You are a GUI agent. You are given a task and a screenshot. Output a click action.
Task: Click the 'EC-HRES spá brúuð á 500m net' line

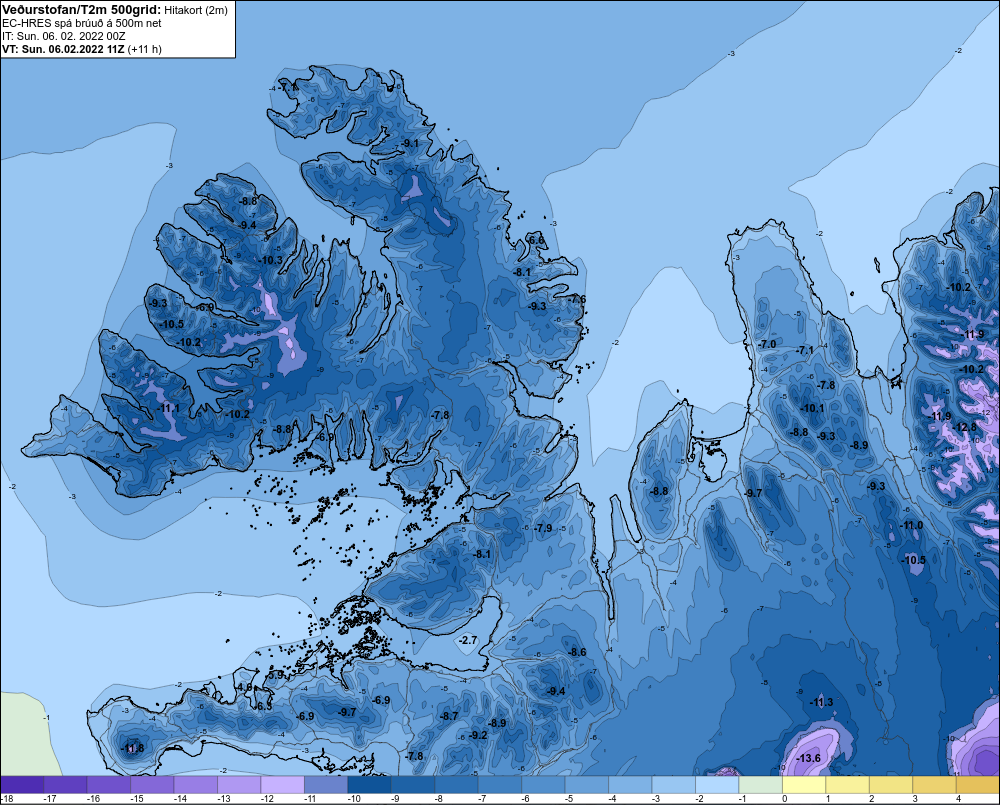(x=82, y=23)
